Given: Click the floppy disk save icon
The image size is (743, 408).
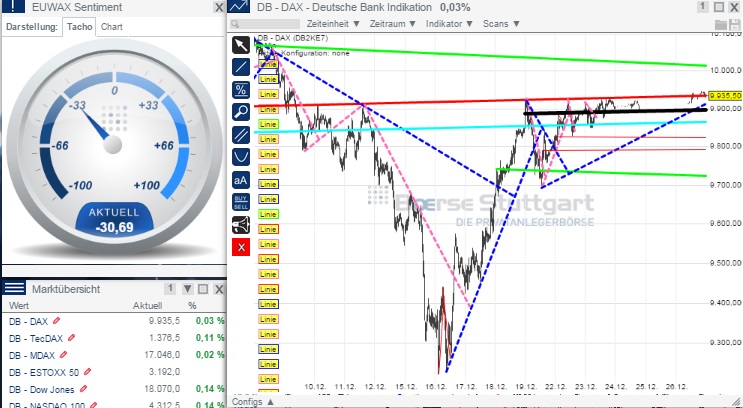Looking at the screenshot, I should [734, 25].
